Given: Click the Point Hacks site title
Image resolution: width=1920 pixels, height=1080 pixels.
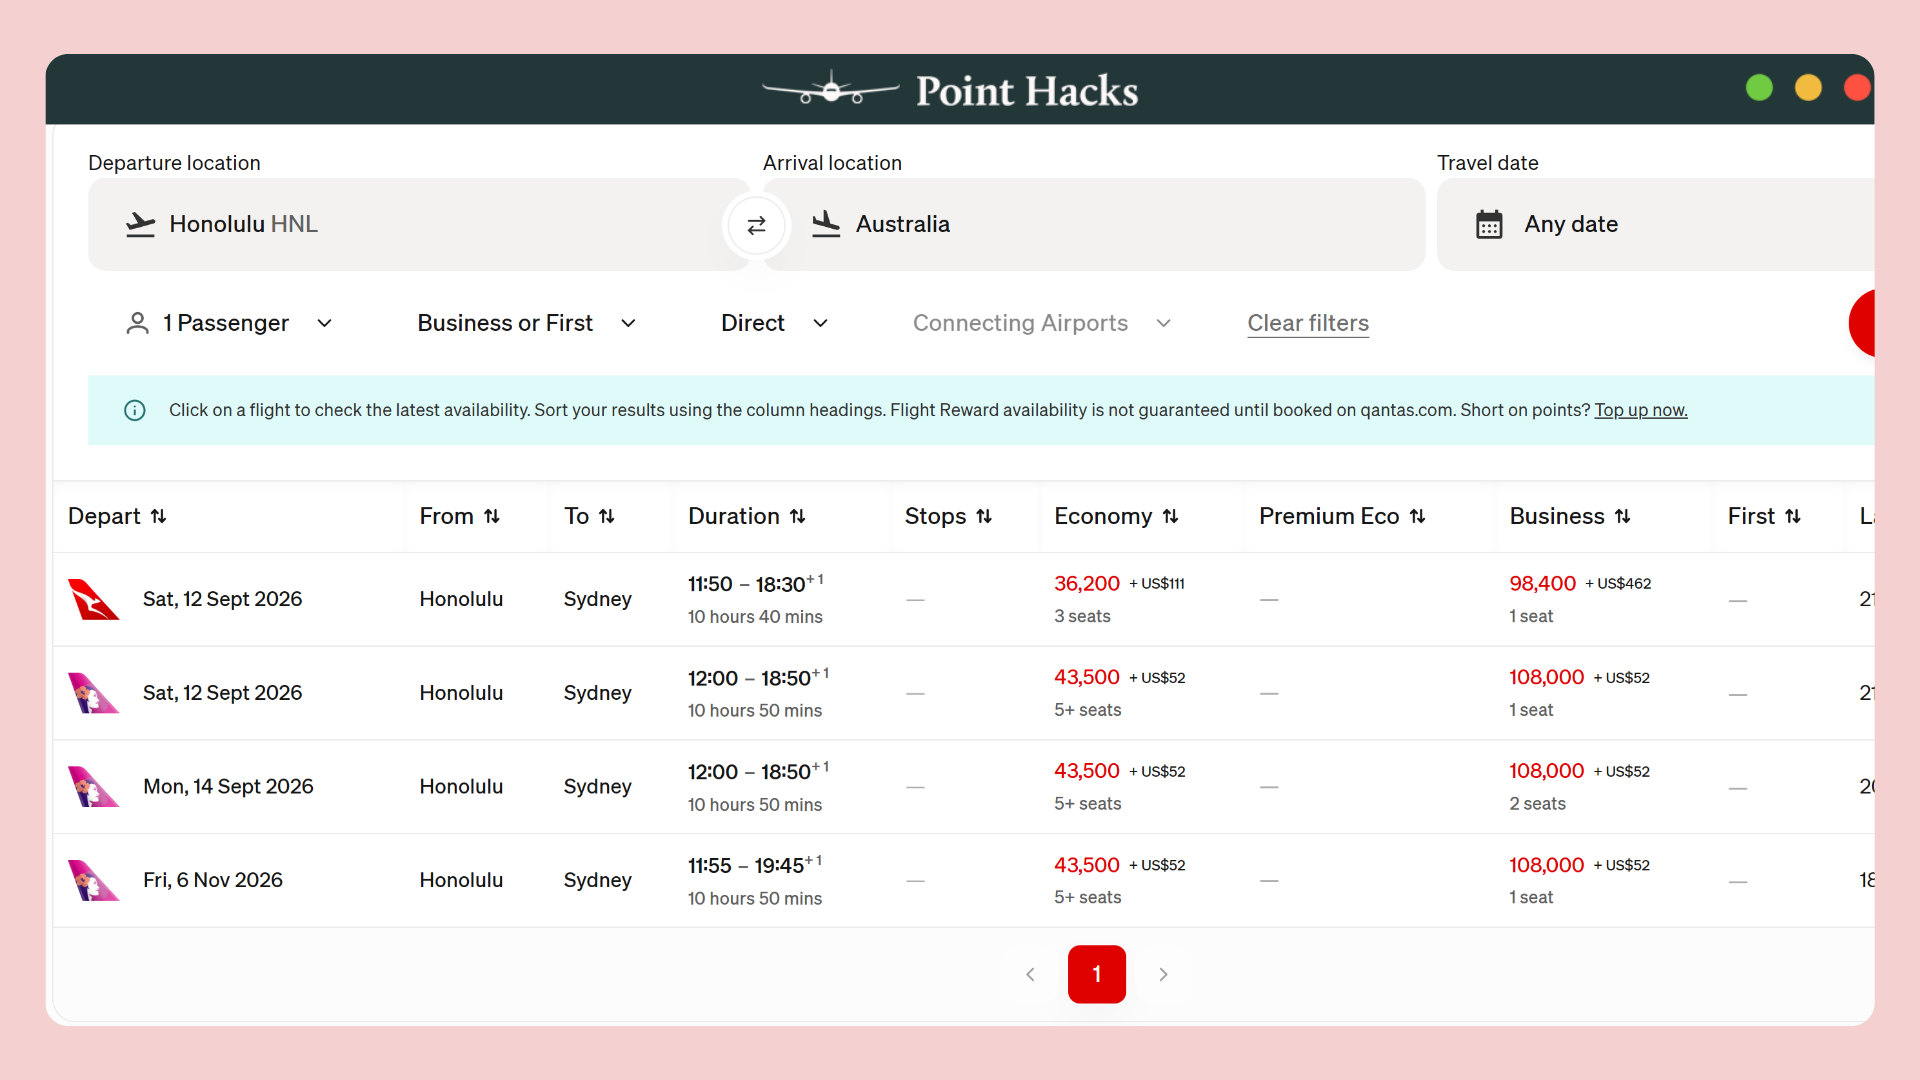Looking at the screenshot, I should pyautogui.click(x=1027, y=91).
